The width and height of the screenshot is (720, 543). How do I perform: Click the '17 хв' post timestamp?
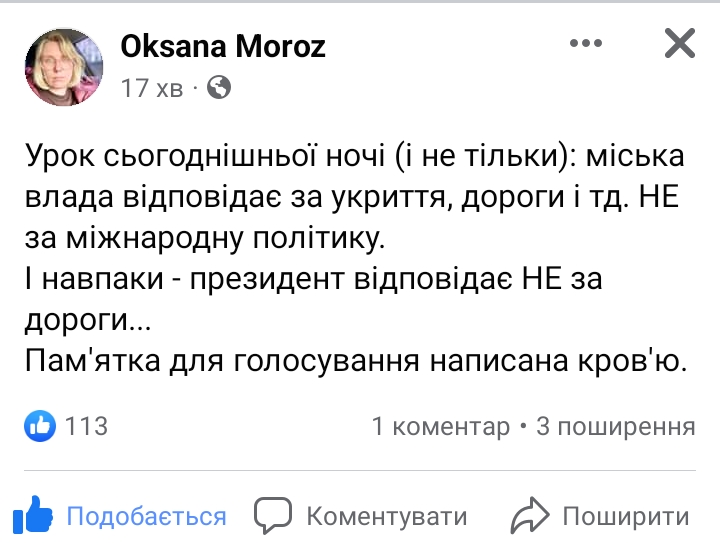click(151, 88)
